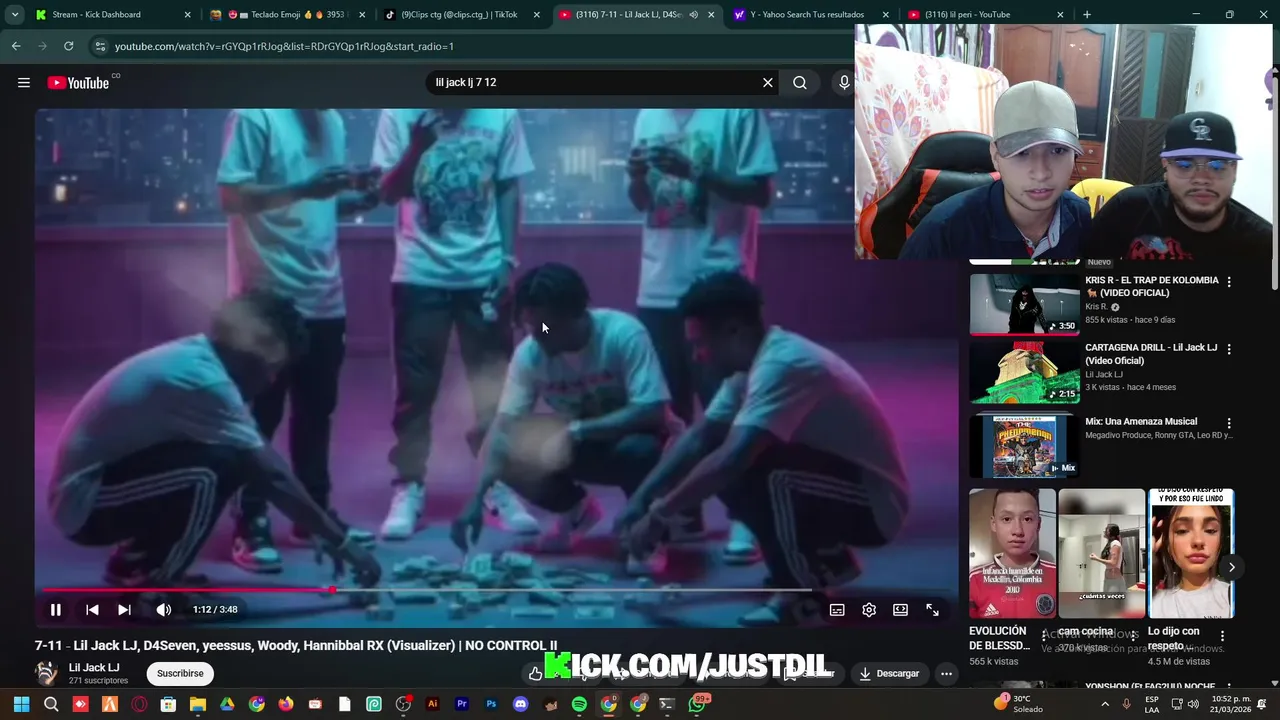Mute the playing Lil Jack tab's audio

[693, 15]
